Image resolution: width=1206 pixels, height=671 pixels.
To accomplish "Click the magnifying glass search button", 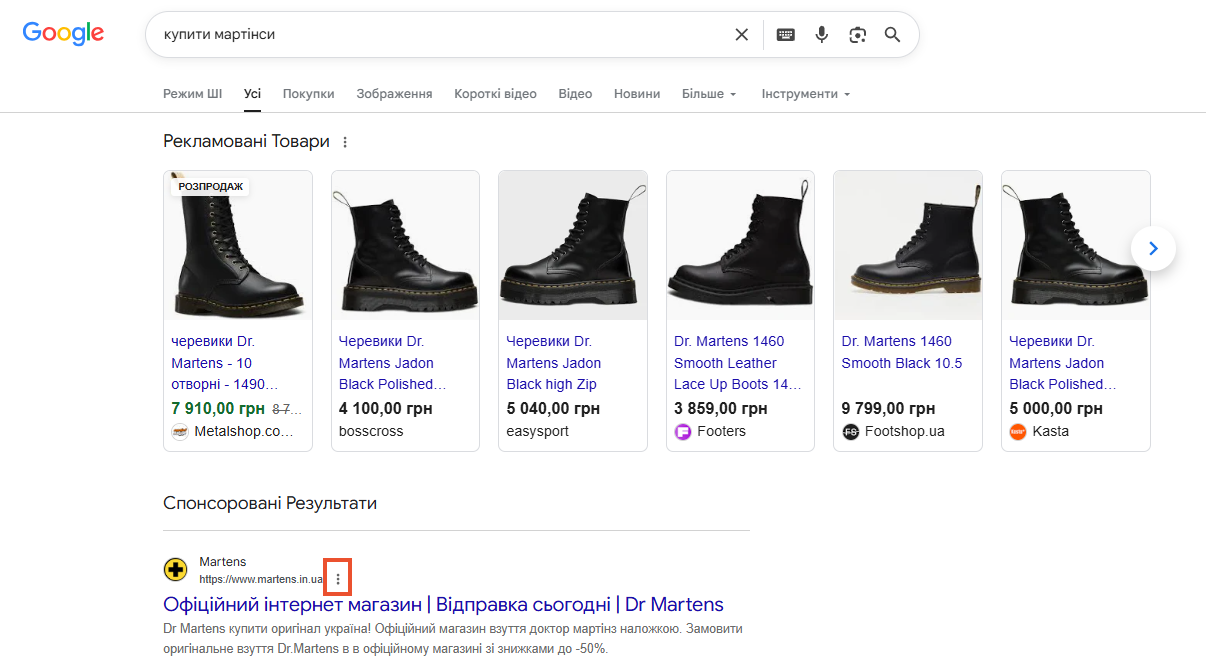I will pyautogui.click(x=893, y=35).
